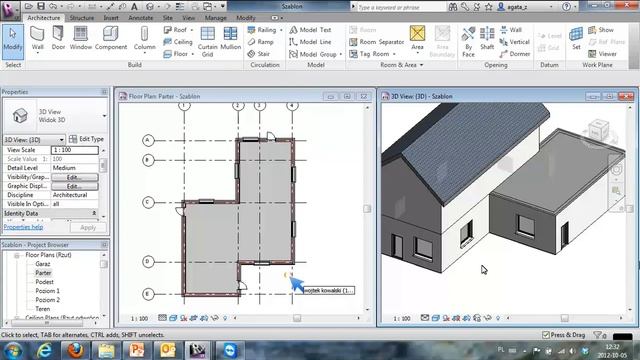640x360 pixels.
Task: Open Internet Explorer from the taskbar
Action: 44,351
